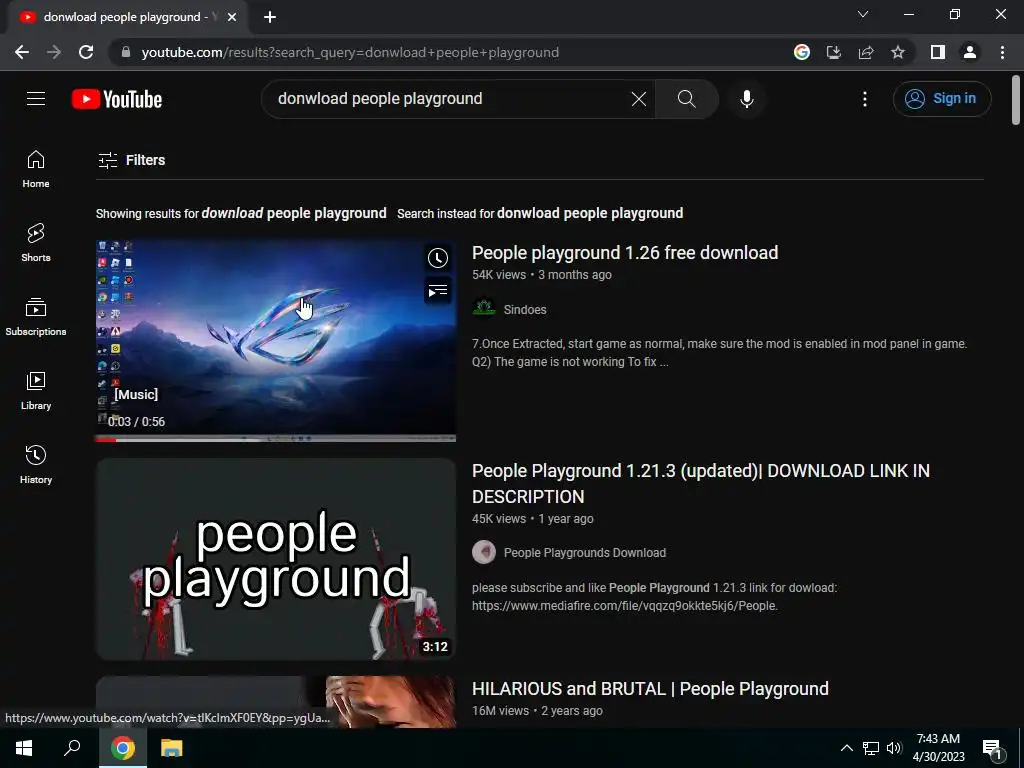Add first video to Watch later
This screenshot has height=768, width=1024.
(438, 258)
